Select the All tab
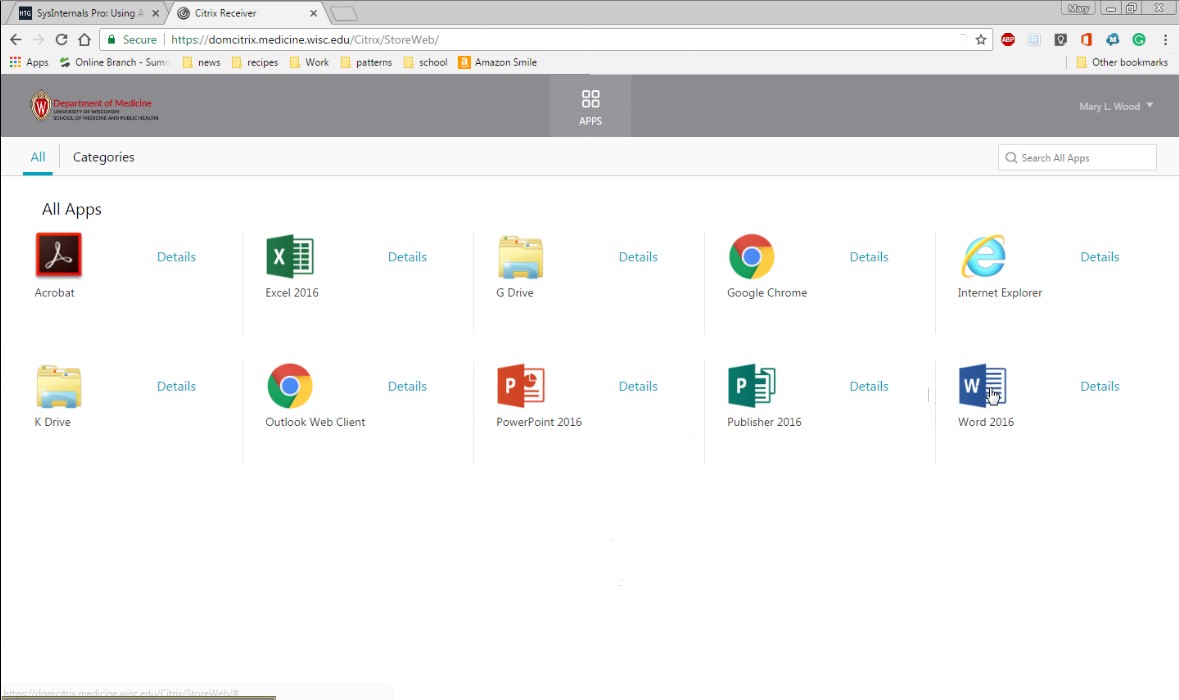Viewport: 1179px width, 700px height. (38, 157)
